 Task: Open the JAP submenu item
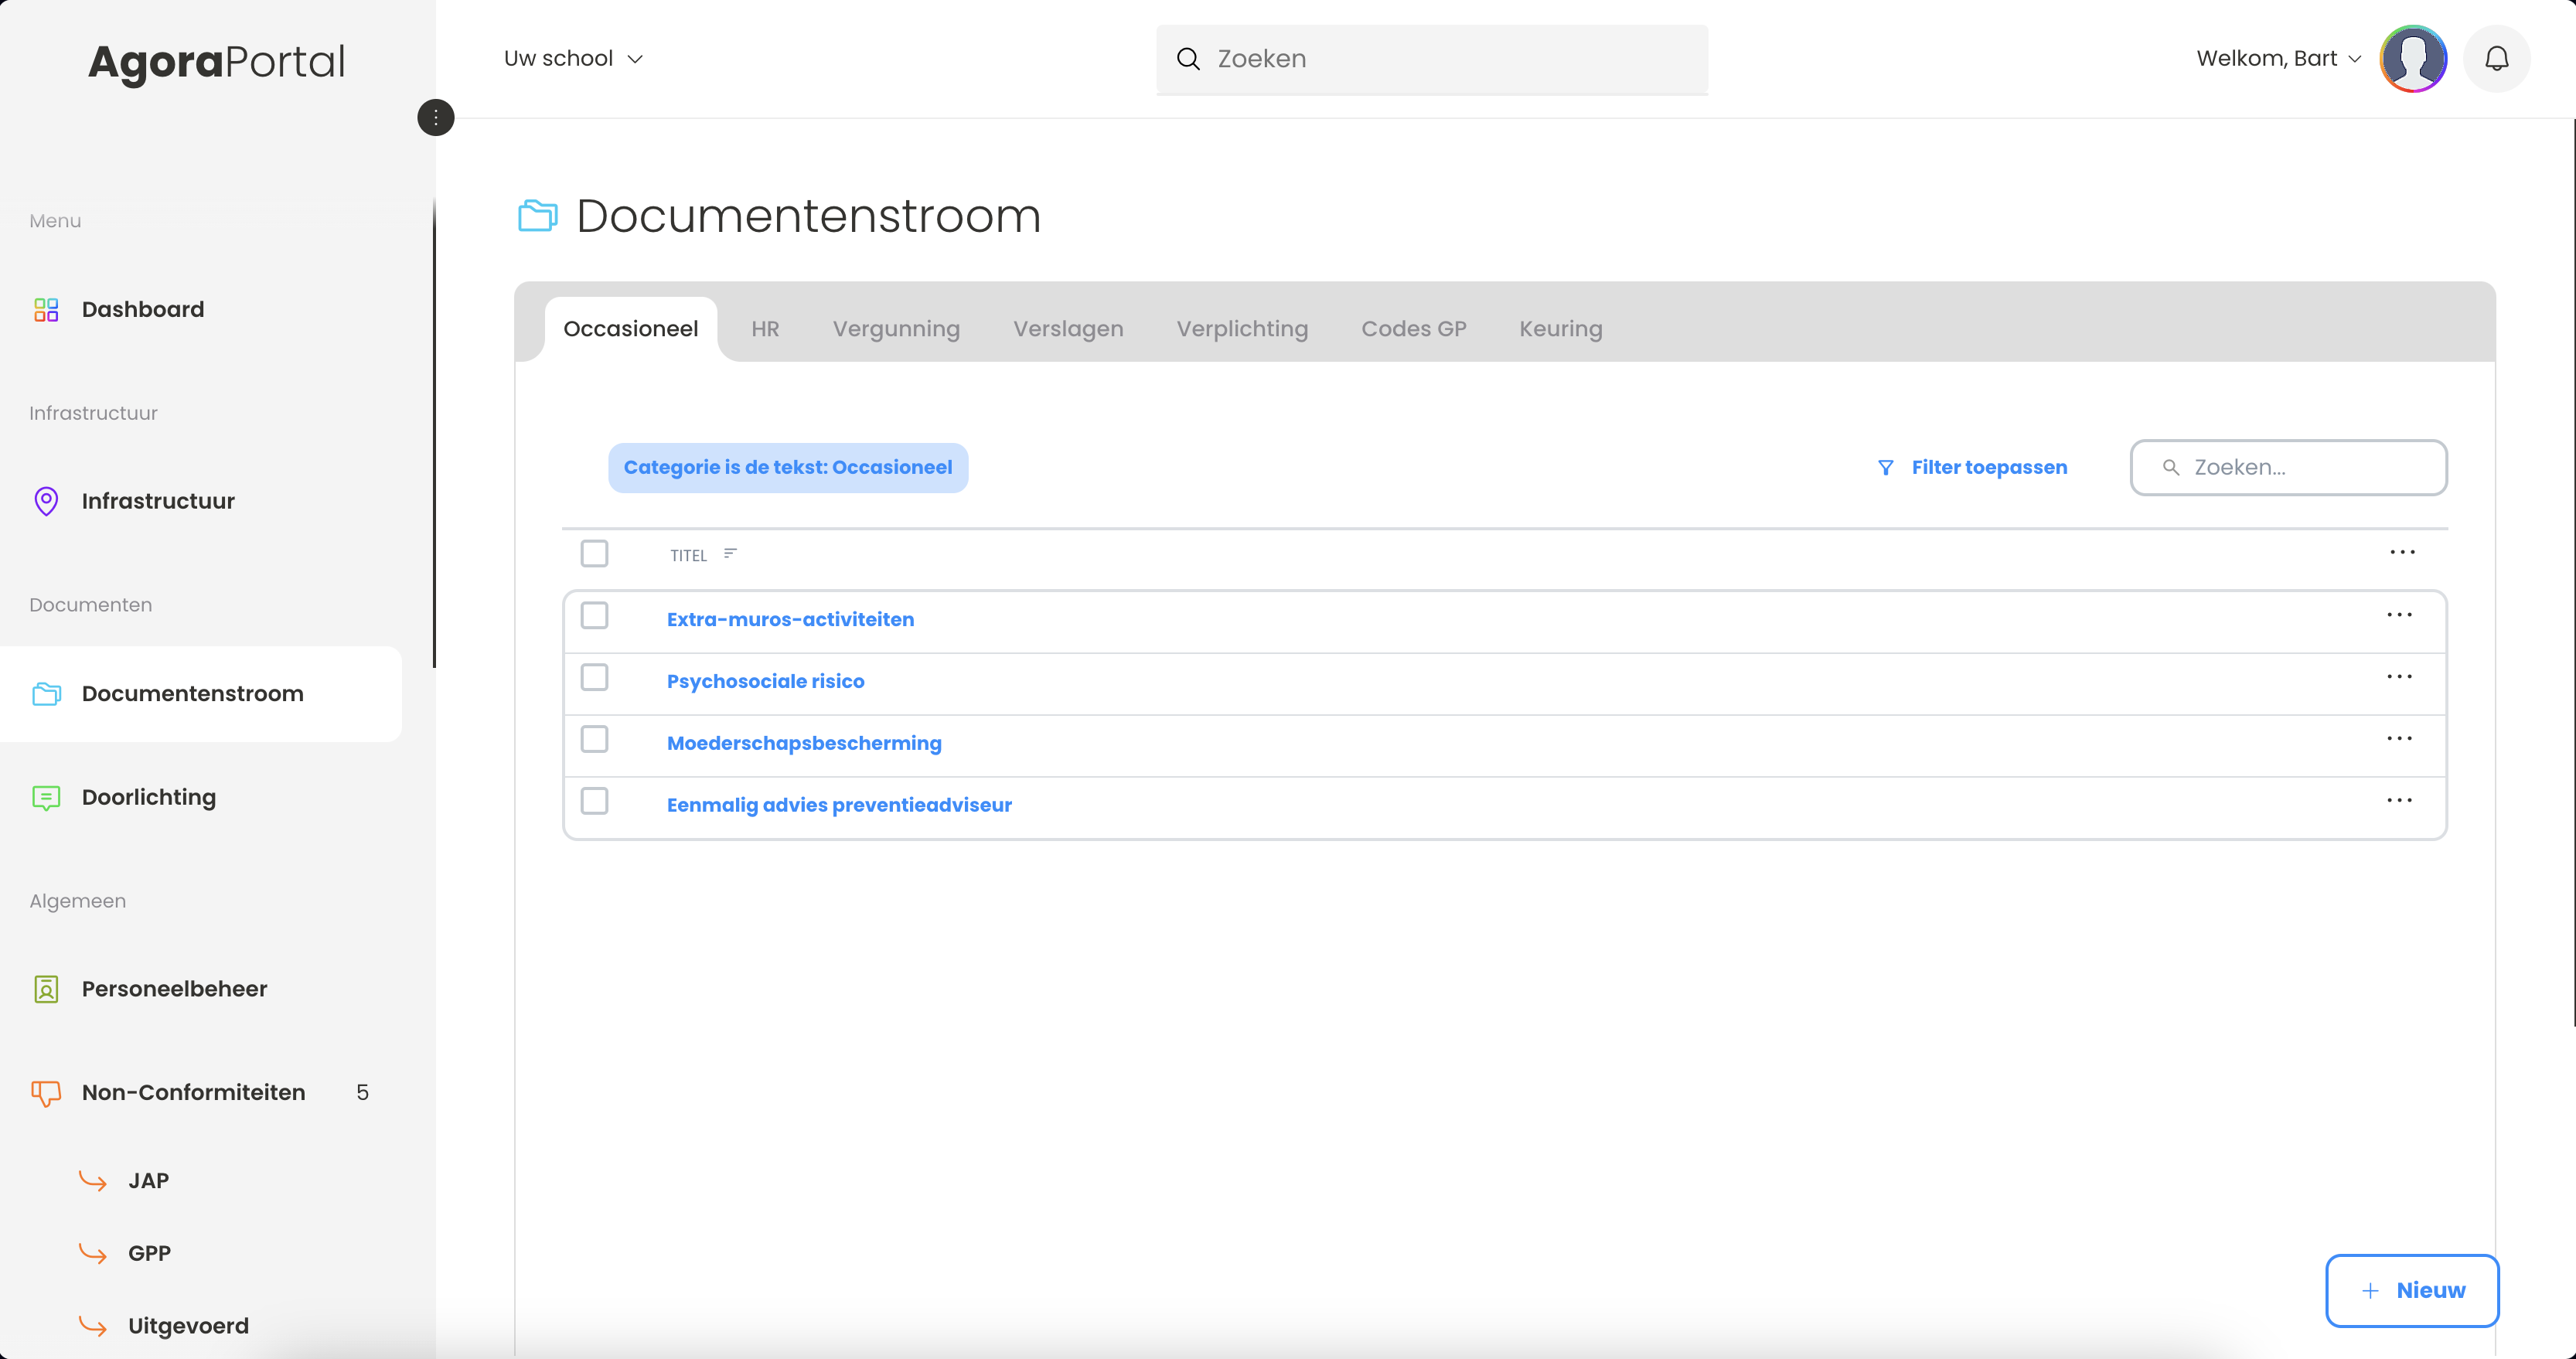[148, 1181]
